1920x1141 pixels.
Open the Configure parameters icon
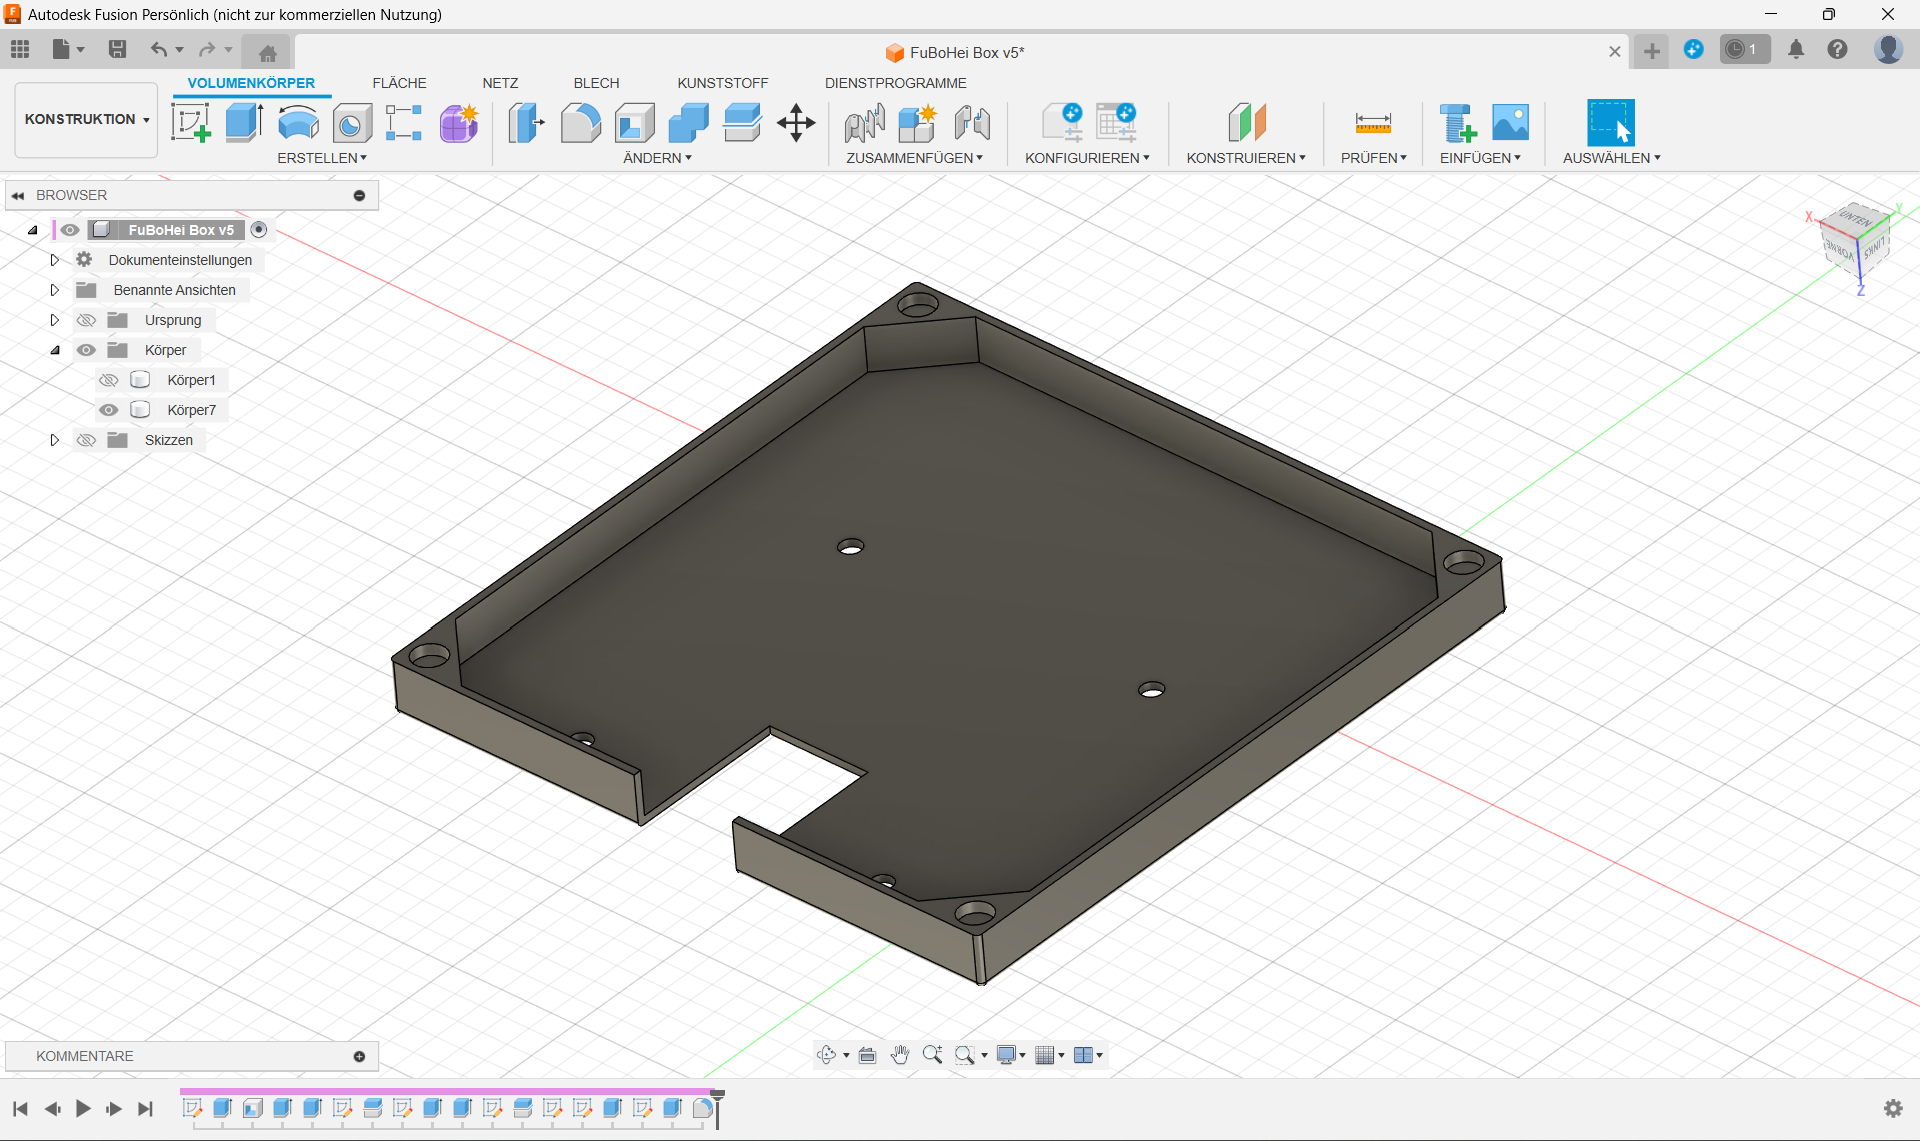pyautogui.click(x=1062, y=123)
